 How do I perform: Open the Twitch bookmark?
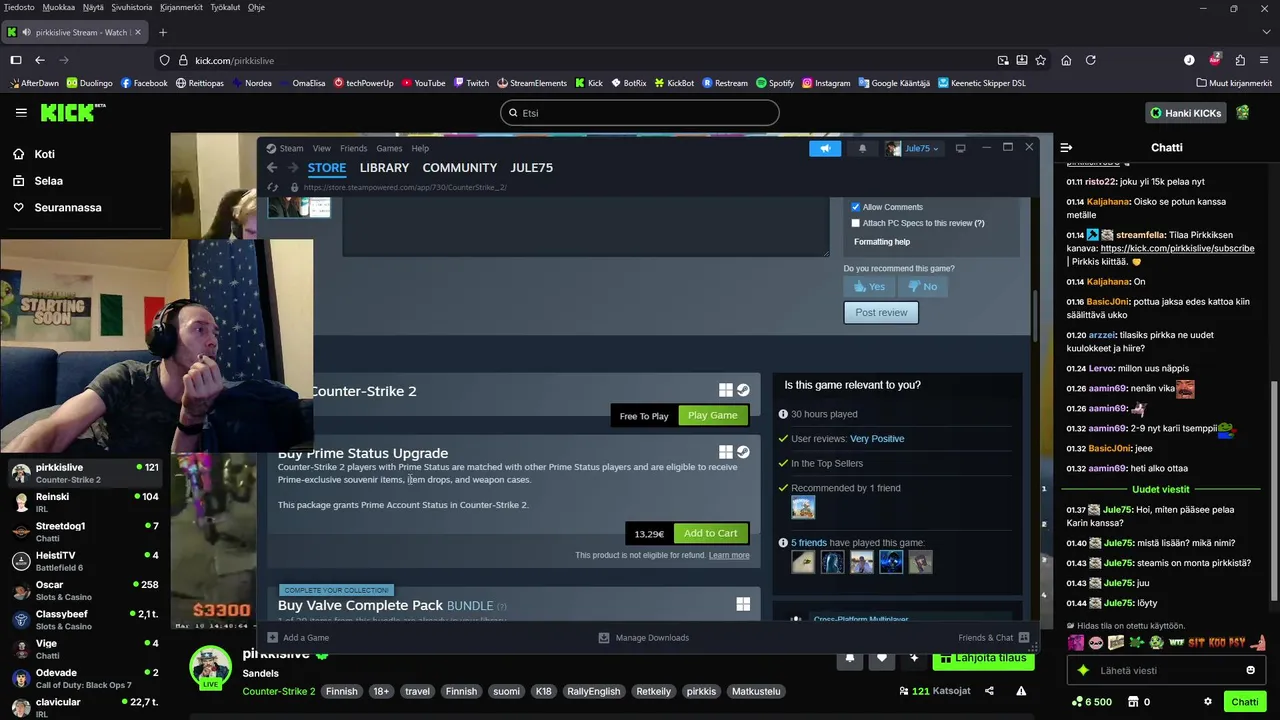(471, 83)
